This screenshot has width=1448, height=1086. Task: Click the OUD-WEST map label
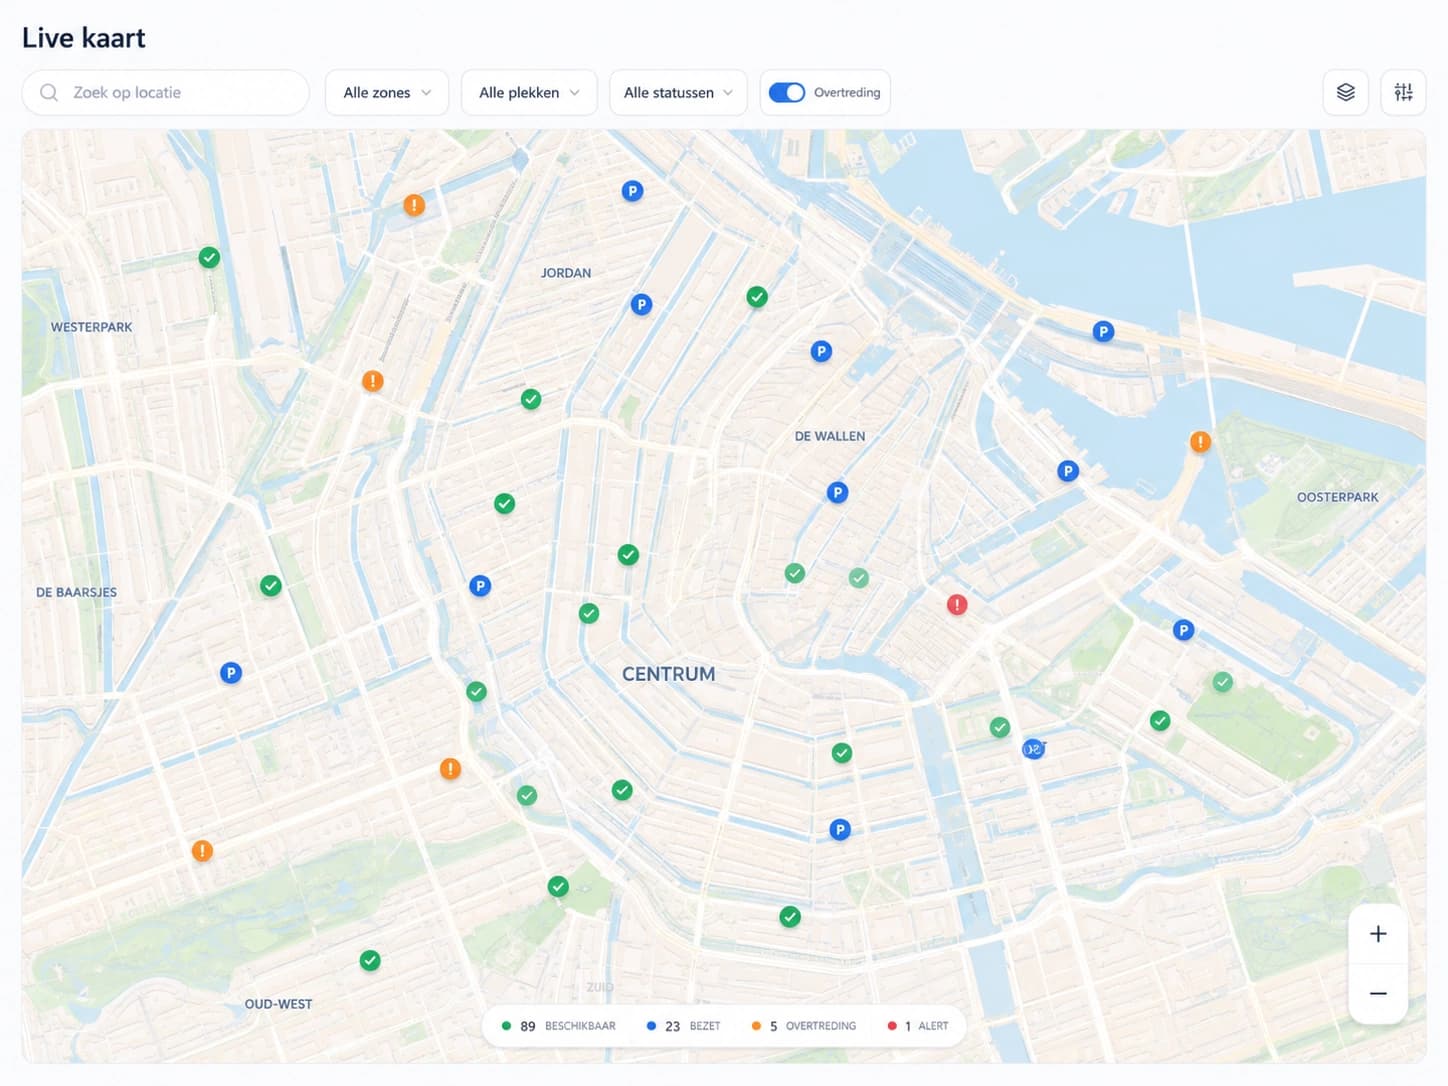coord(278,1004)
